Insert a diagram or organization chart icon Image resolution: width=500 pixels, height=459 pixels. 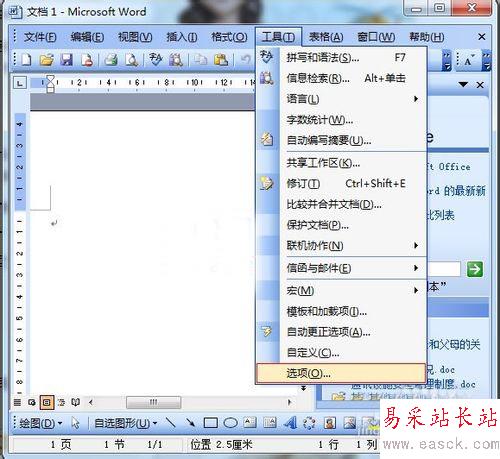(x=309, y=423)
